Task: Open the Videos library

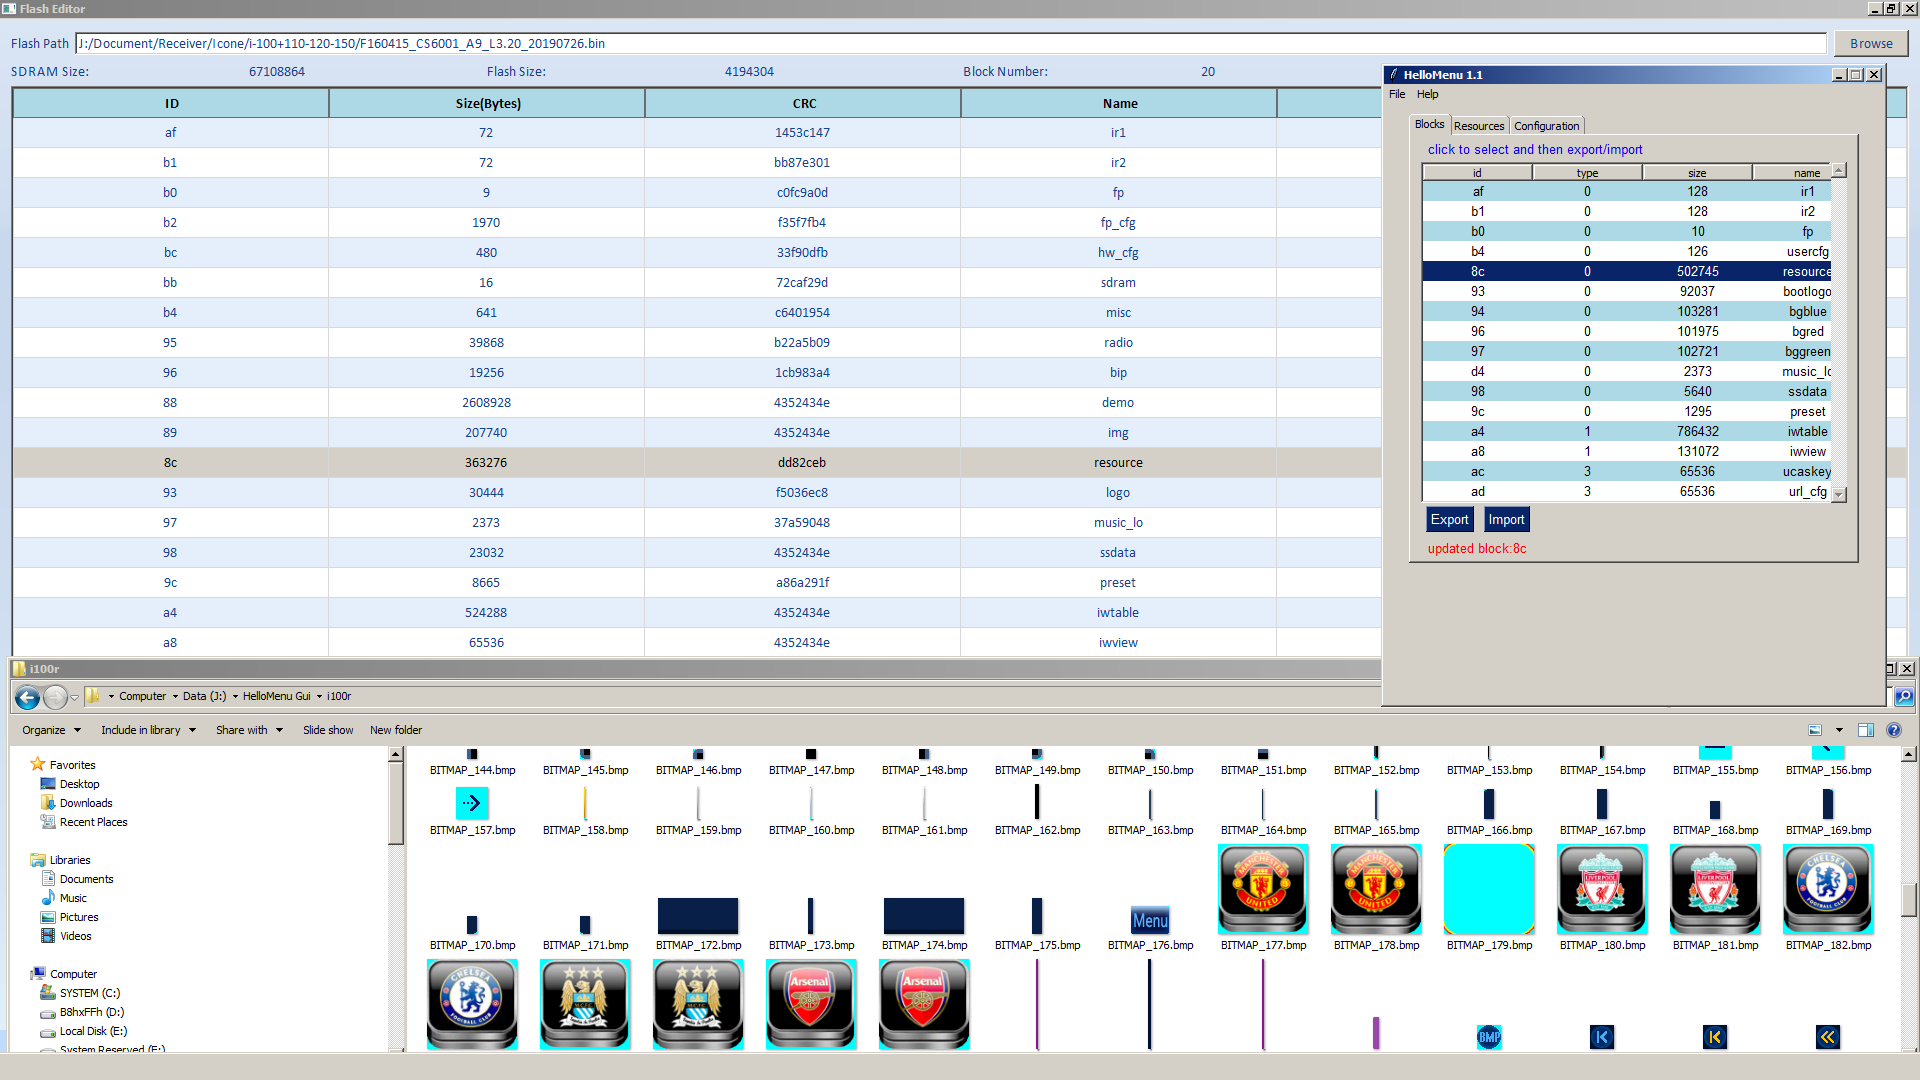Action: (75, 936)
